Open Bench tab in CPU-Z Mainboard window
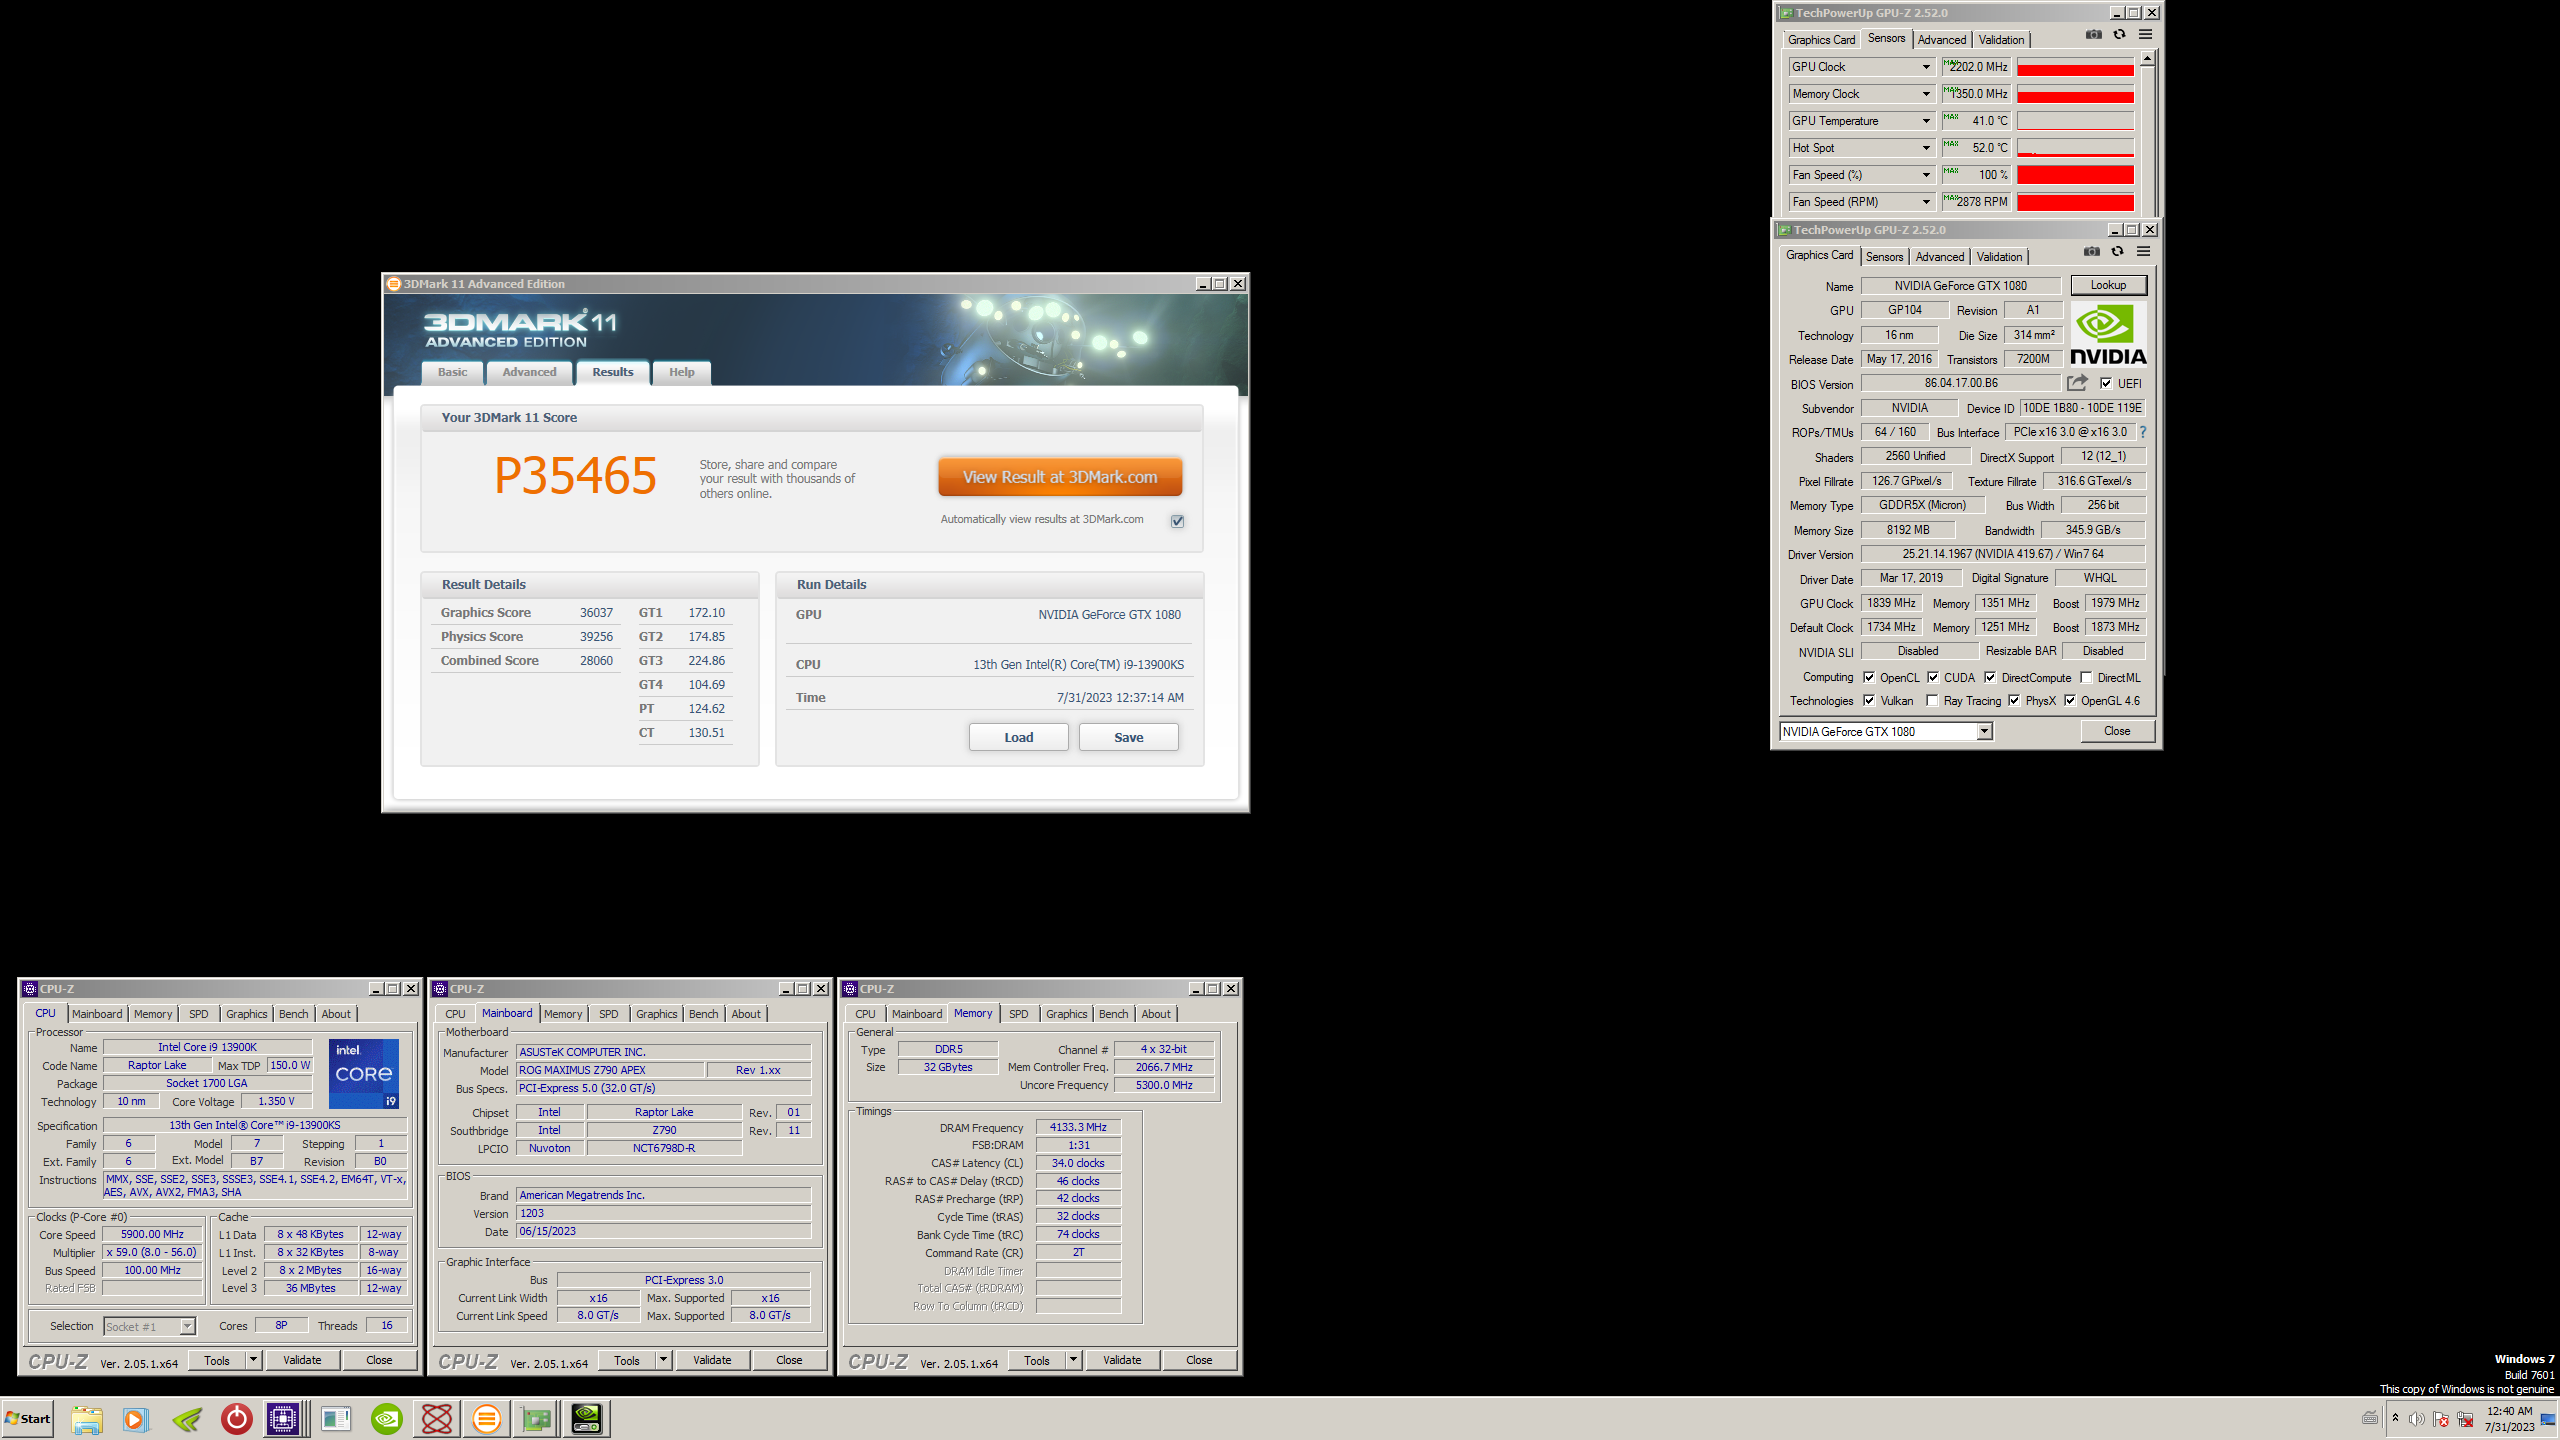The image size is (2560, 1440). 703,1014
